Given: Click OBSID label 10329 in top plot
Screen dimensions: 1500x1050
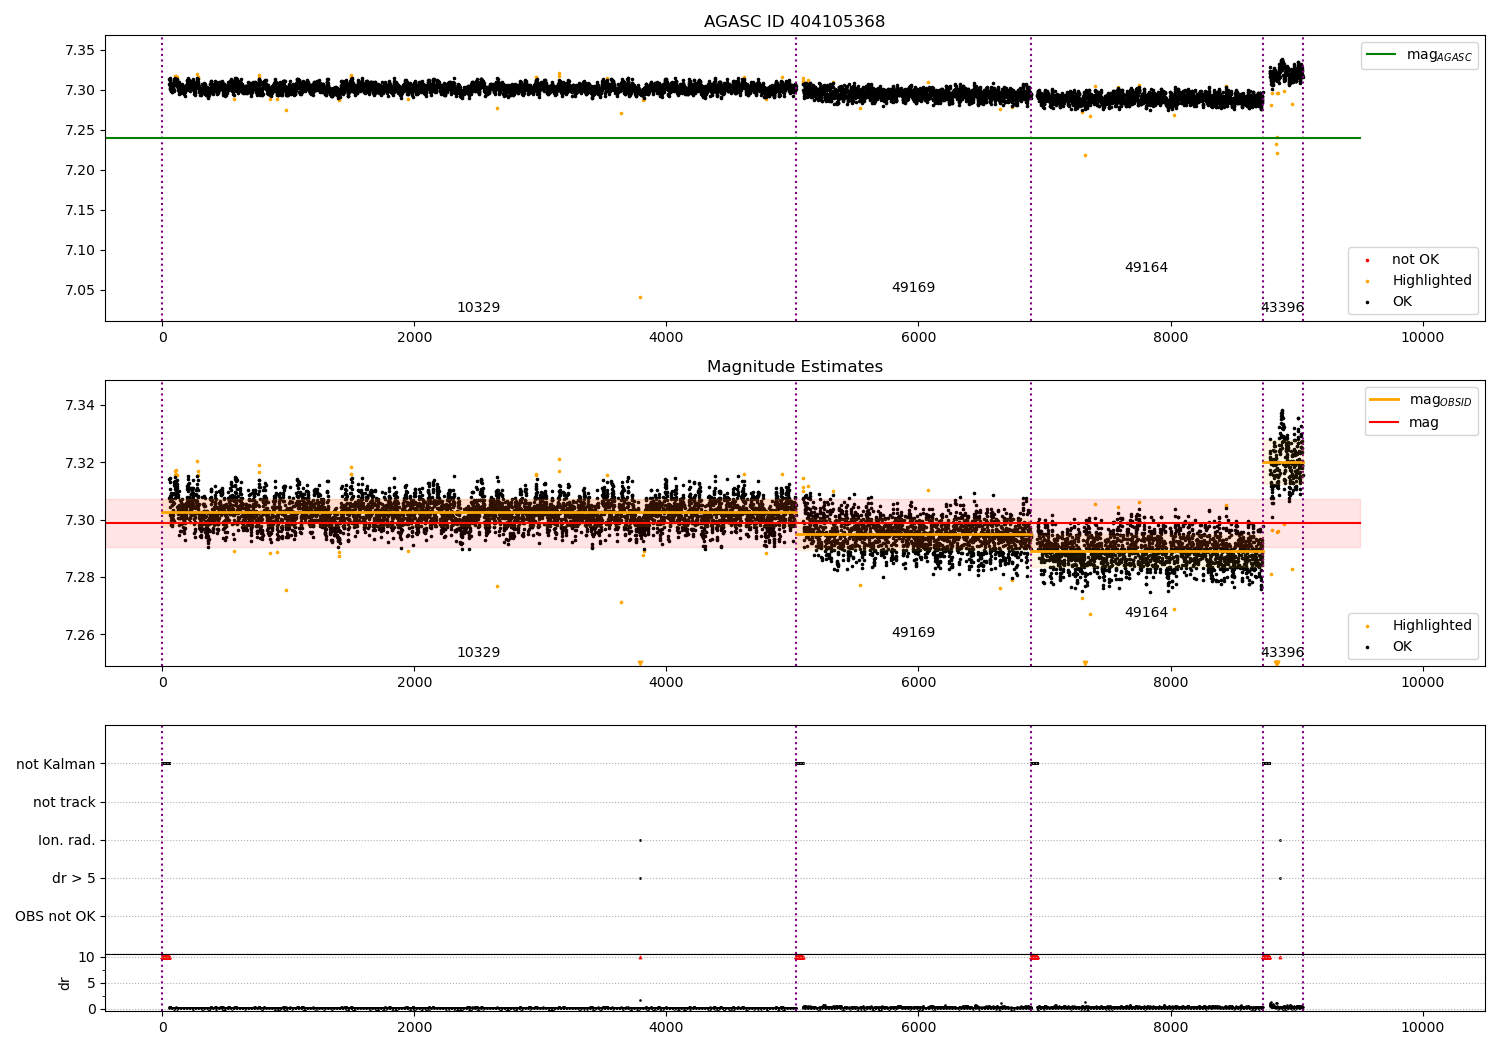Looking at the screenshot, I should pyautogui.click(x=478, y=308).
